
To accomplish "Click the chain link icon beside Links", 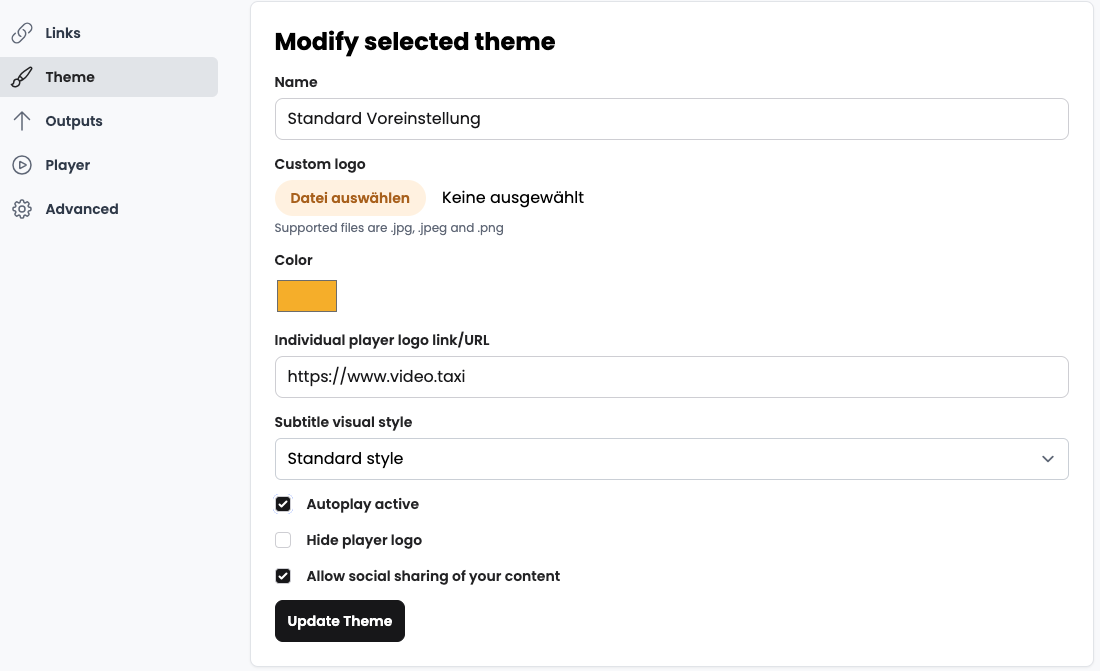I will coord(22,33).
